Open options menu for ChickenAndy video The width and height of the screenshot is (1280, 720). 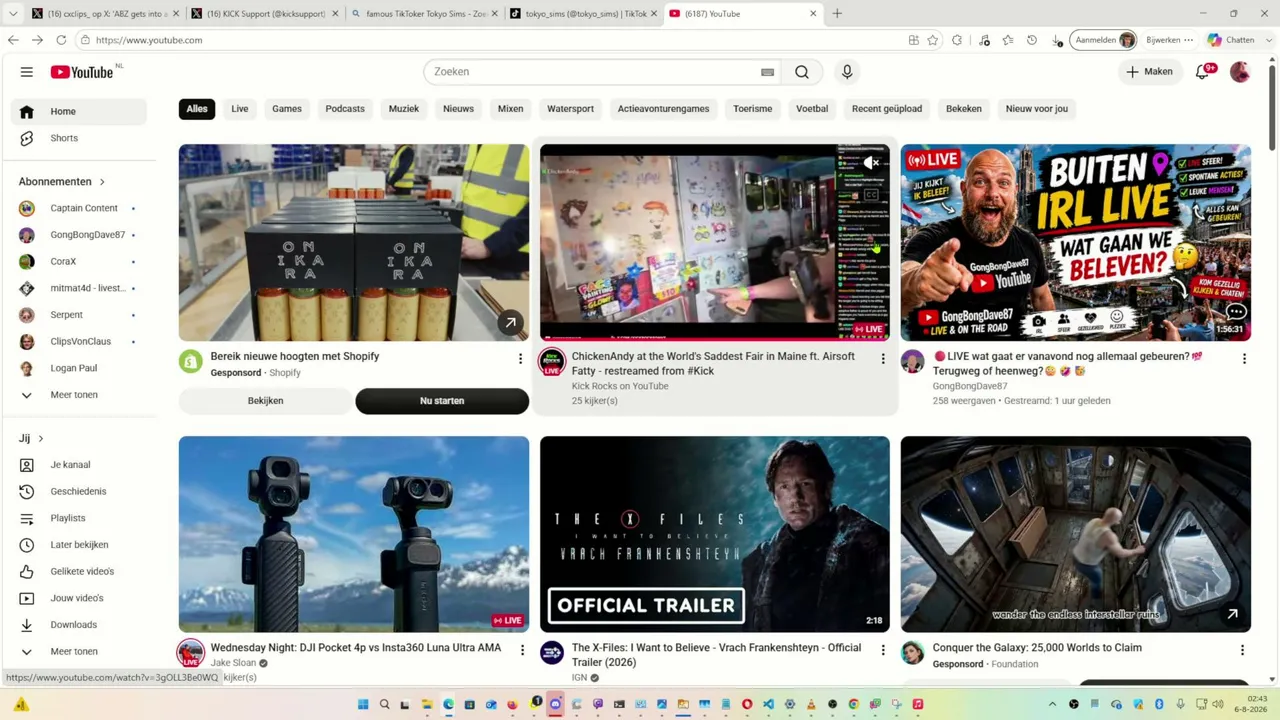click(x=883, y=358)
